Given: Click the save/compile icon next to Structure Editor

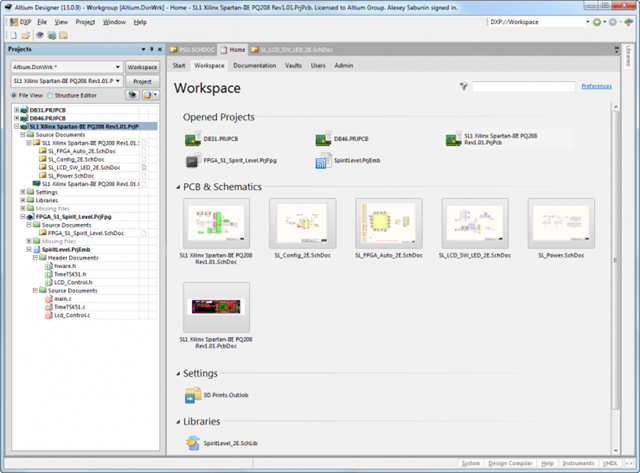Looking at the screenshot, I should 132,95.
